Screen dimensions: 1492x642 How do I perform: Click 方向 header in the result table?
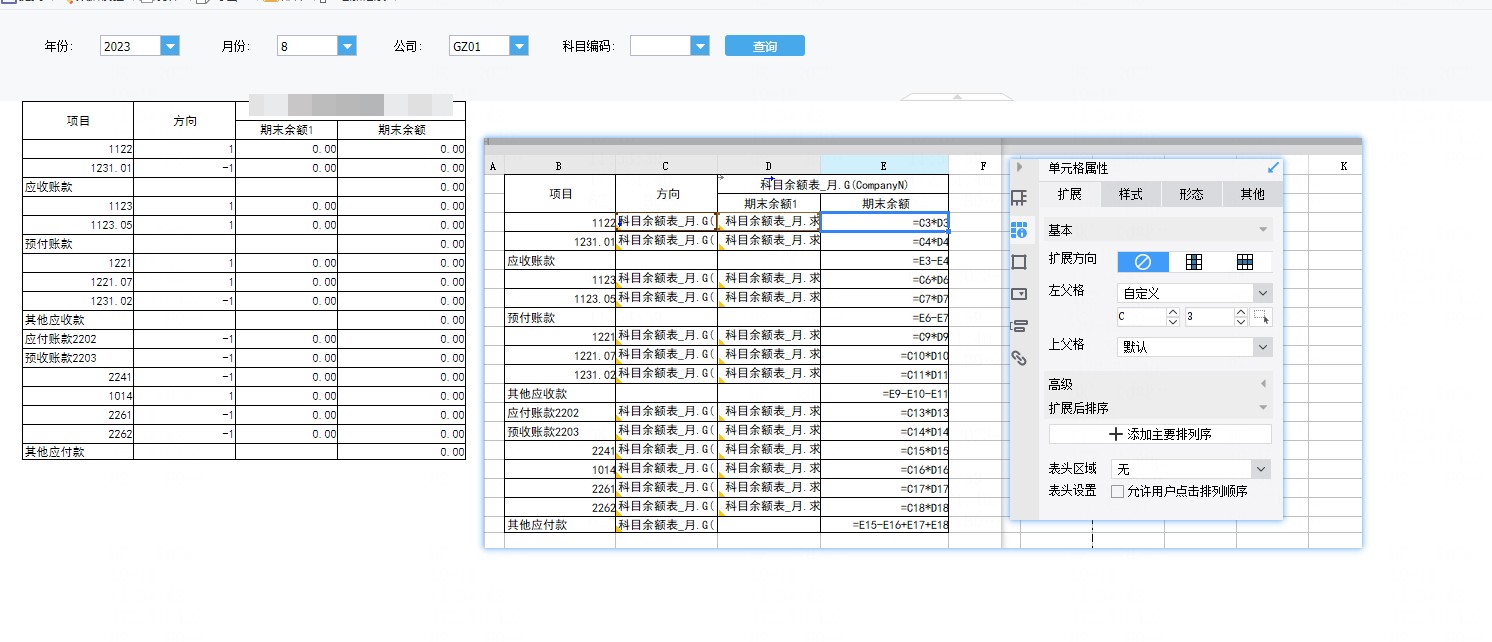(x=184, y=120)
